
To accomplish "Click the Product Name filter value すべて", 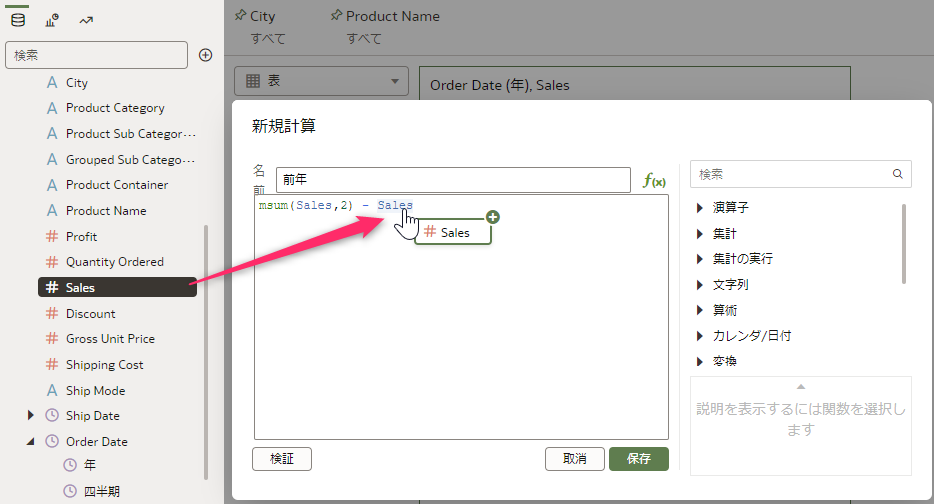I will (364, 39).
